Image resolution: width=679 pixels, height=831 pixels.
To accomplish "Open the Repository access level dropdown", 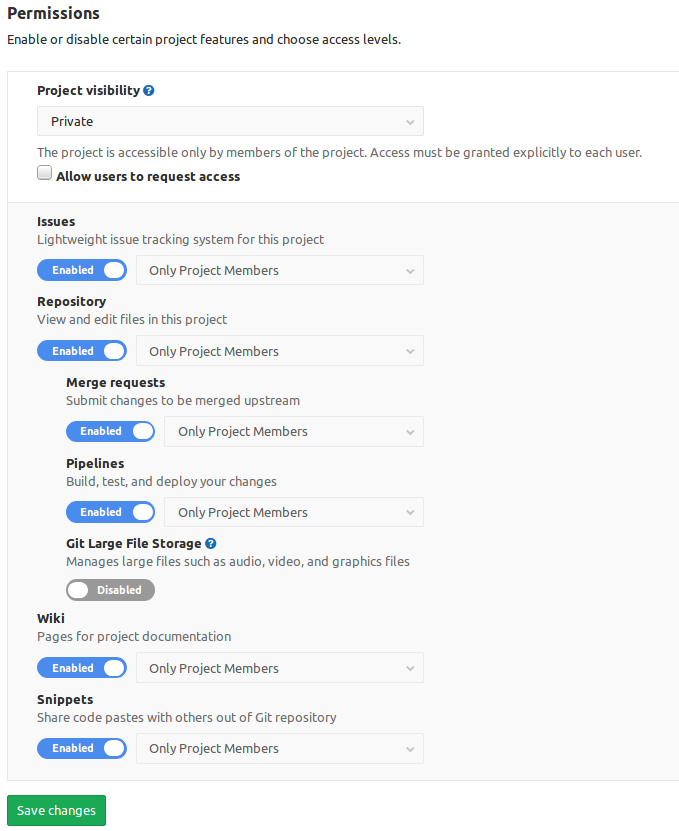I will point(280,350).
